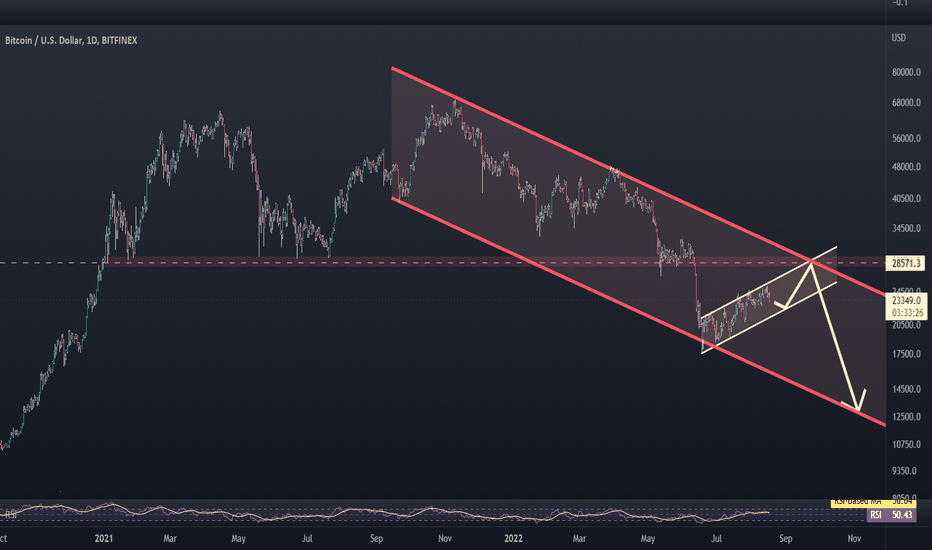Image resolution: width=932 pixels, height=550 pixels.
Task: Click the 2021 label on the time axis
Action: (x=103, y=539)
